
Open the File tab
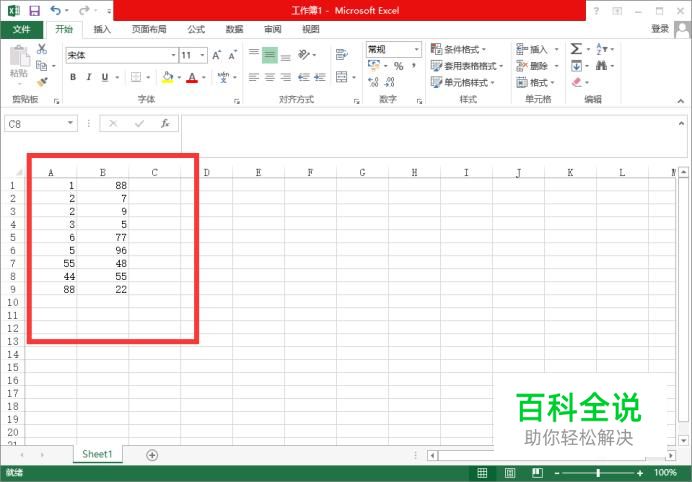[x=22, y=30]
